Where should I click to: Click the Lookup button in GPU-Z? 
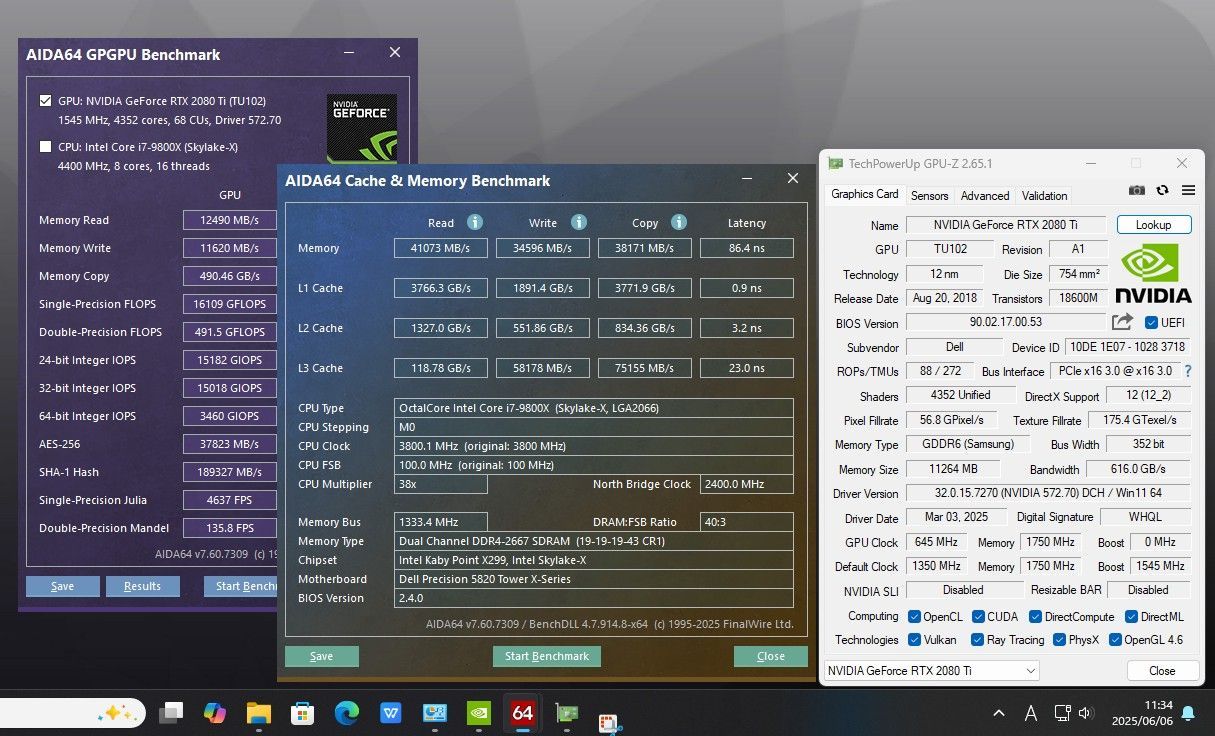[x=1153, y=225]
